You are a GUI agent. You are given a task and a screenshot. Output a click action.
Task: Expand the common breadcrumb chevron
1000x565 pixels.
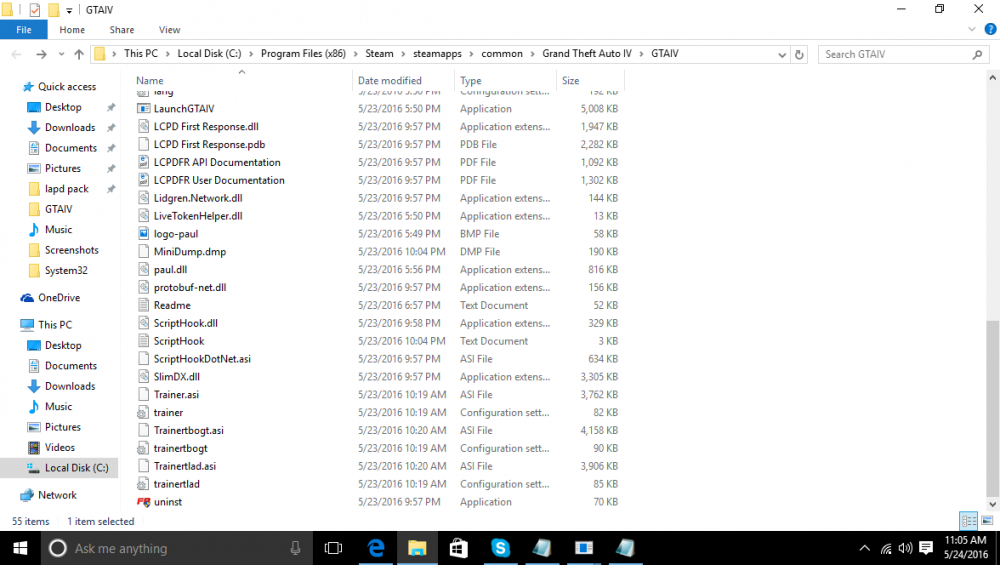pyautogui.click(x=533, y=54)
